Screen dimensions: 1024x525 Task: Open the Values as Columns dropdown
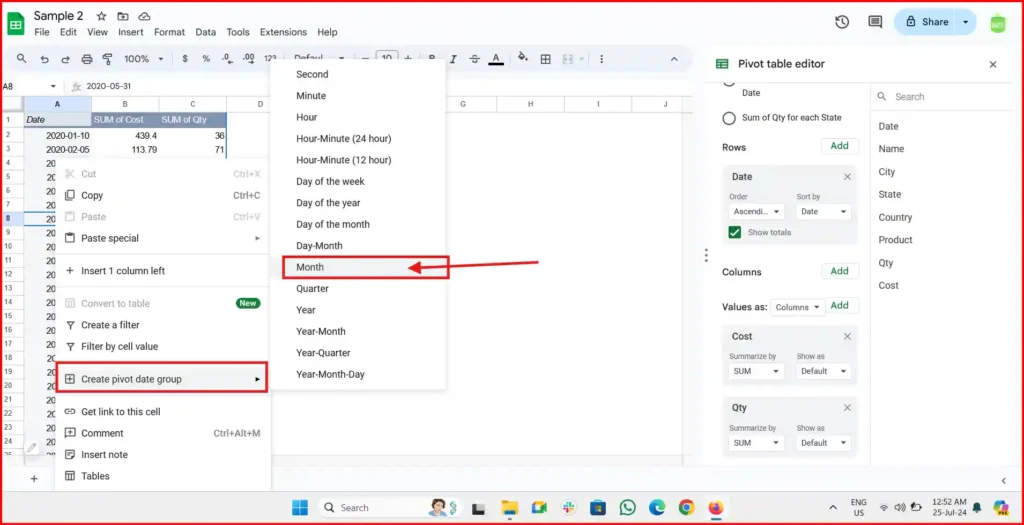tap(797, 307)
